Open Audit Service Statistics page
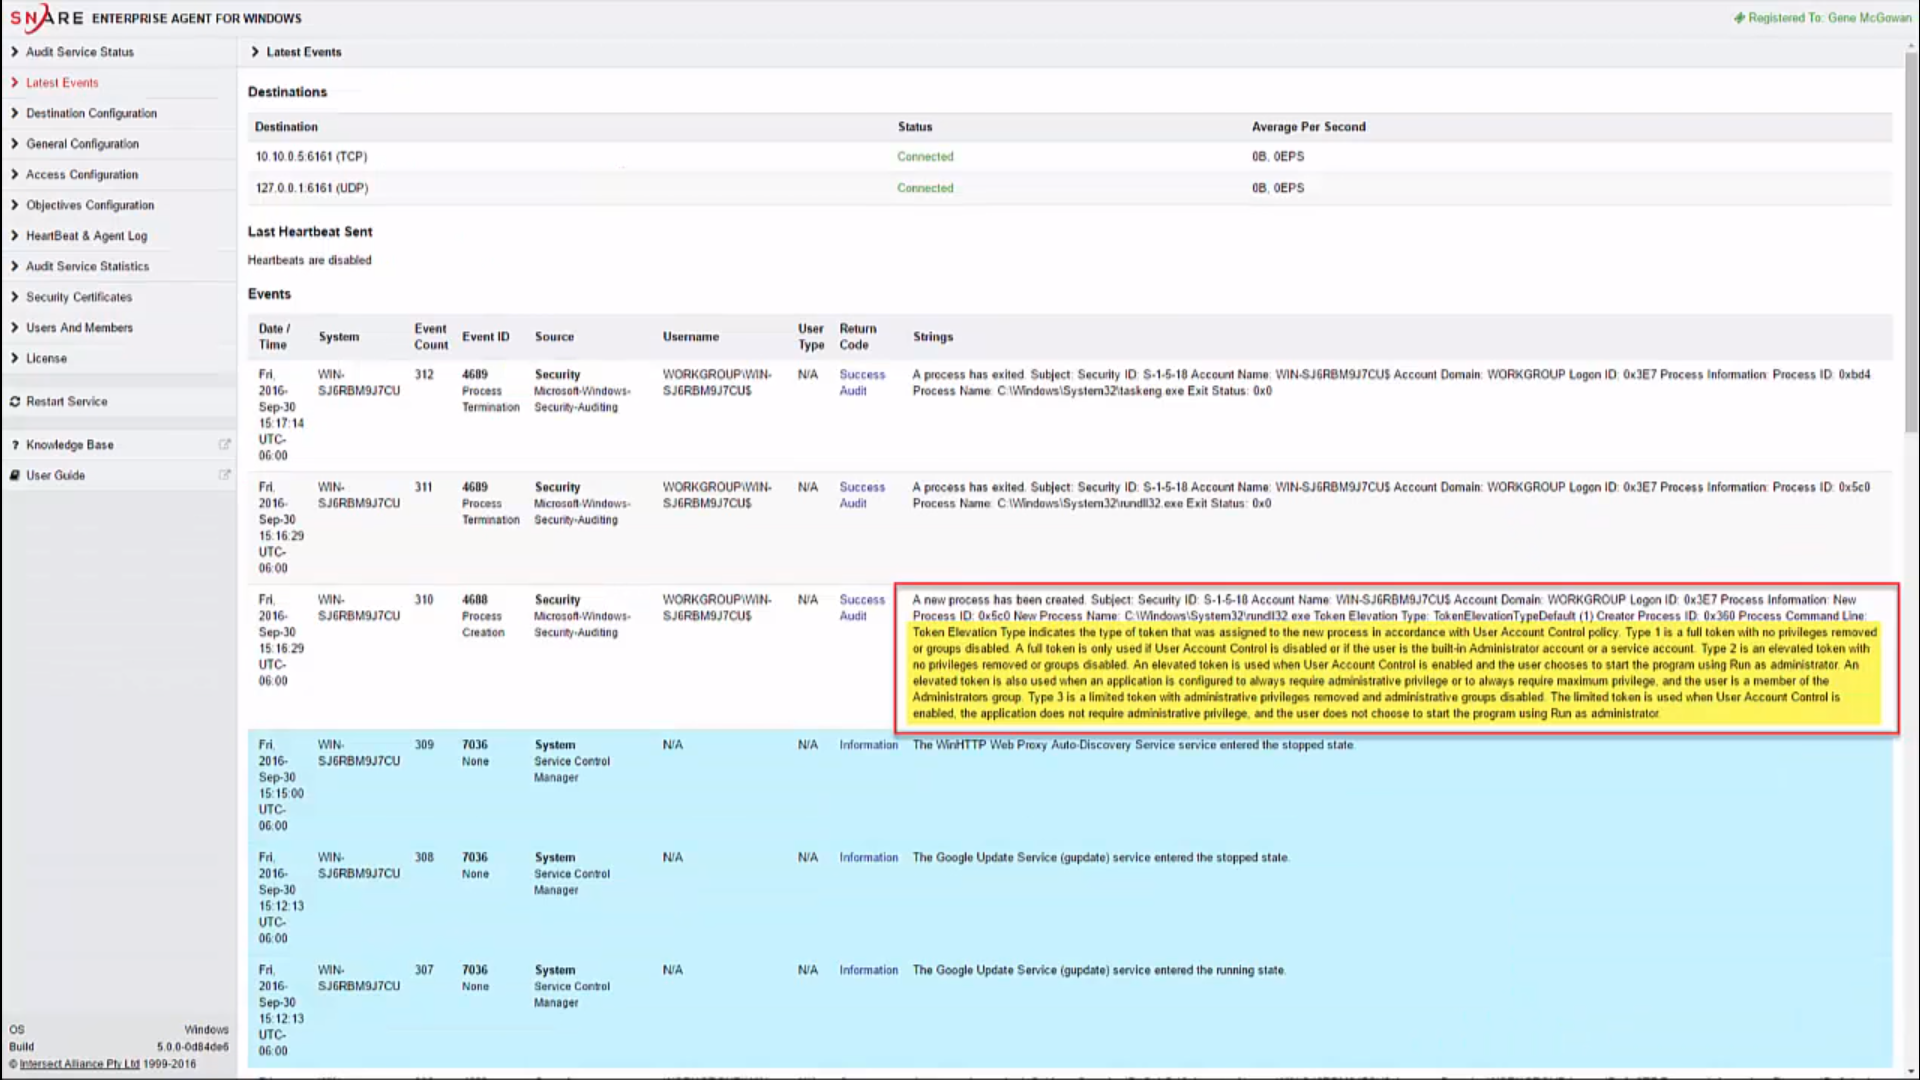The height and width of the screenshot is (1080, 1920). [x=87, y=267]
